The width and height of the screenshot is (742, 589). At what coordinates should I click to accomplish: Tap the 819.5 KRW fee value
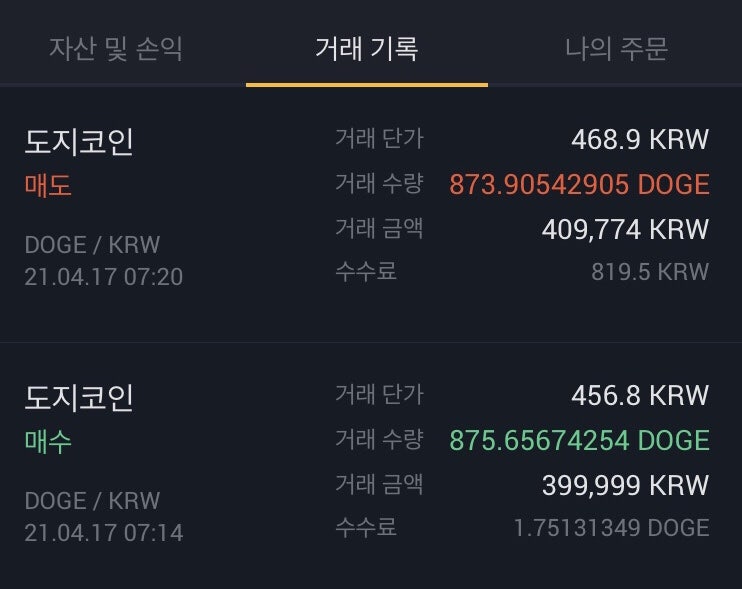pos(650,272)
